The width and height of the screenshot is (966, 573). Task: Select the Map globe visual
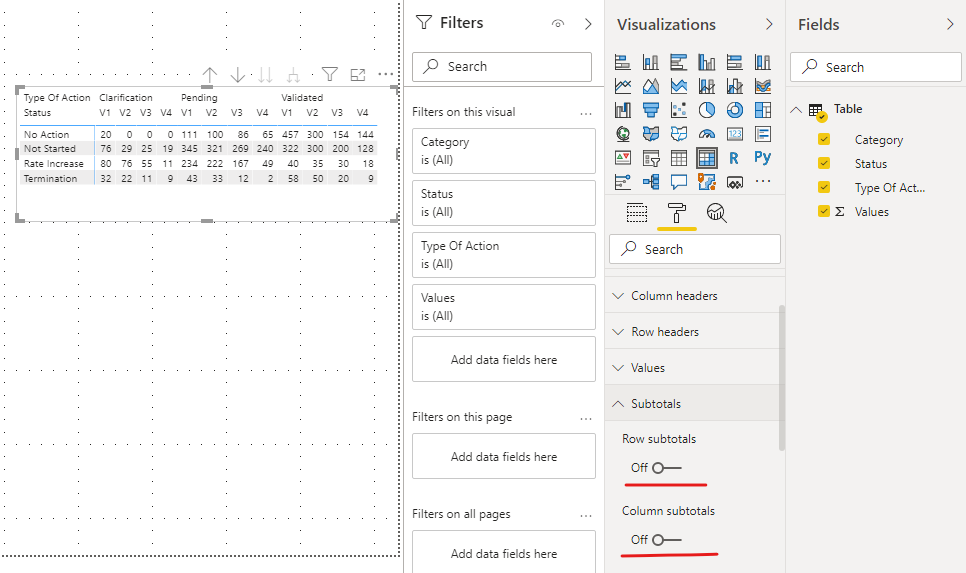point(623,134)
